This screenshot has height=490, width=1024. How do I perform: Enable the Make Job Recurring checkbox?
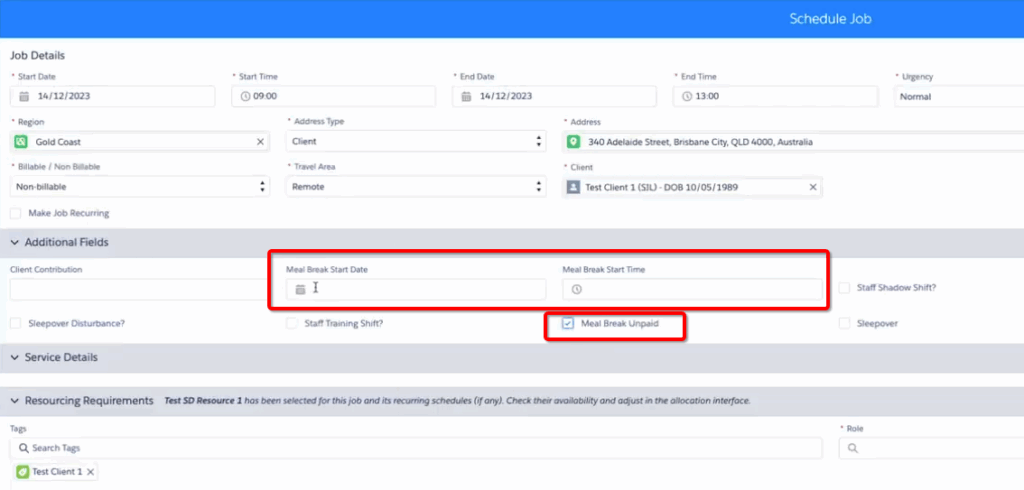tap(15, 213)
